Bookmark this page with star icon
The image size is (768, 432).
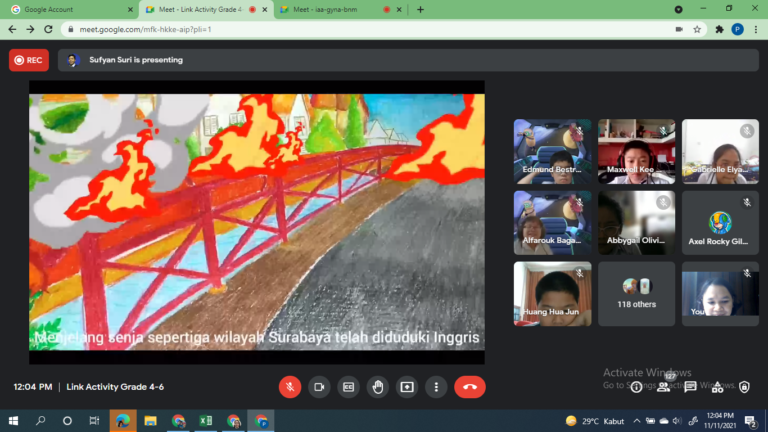(697, 29)
